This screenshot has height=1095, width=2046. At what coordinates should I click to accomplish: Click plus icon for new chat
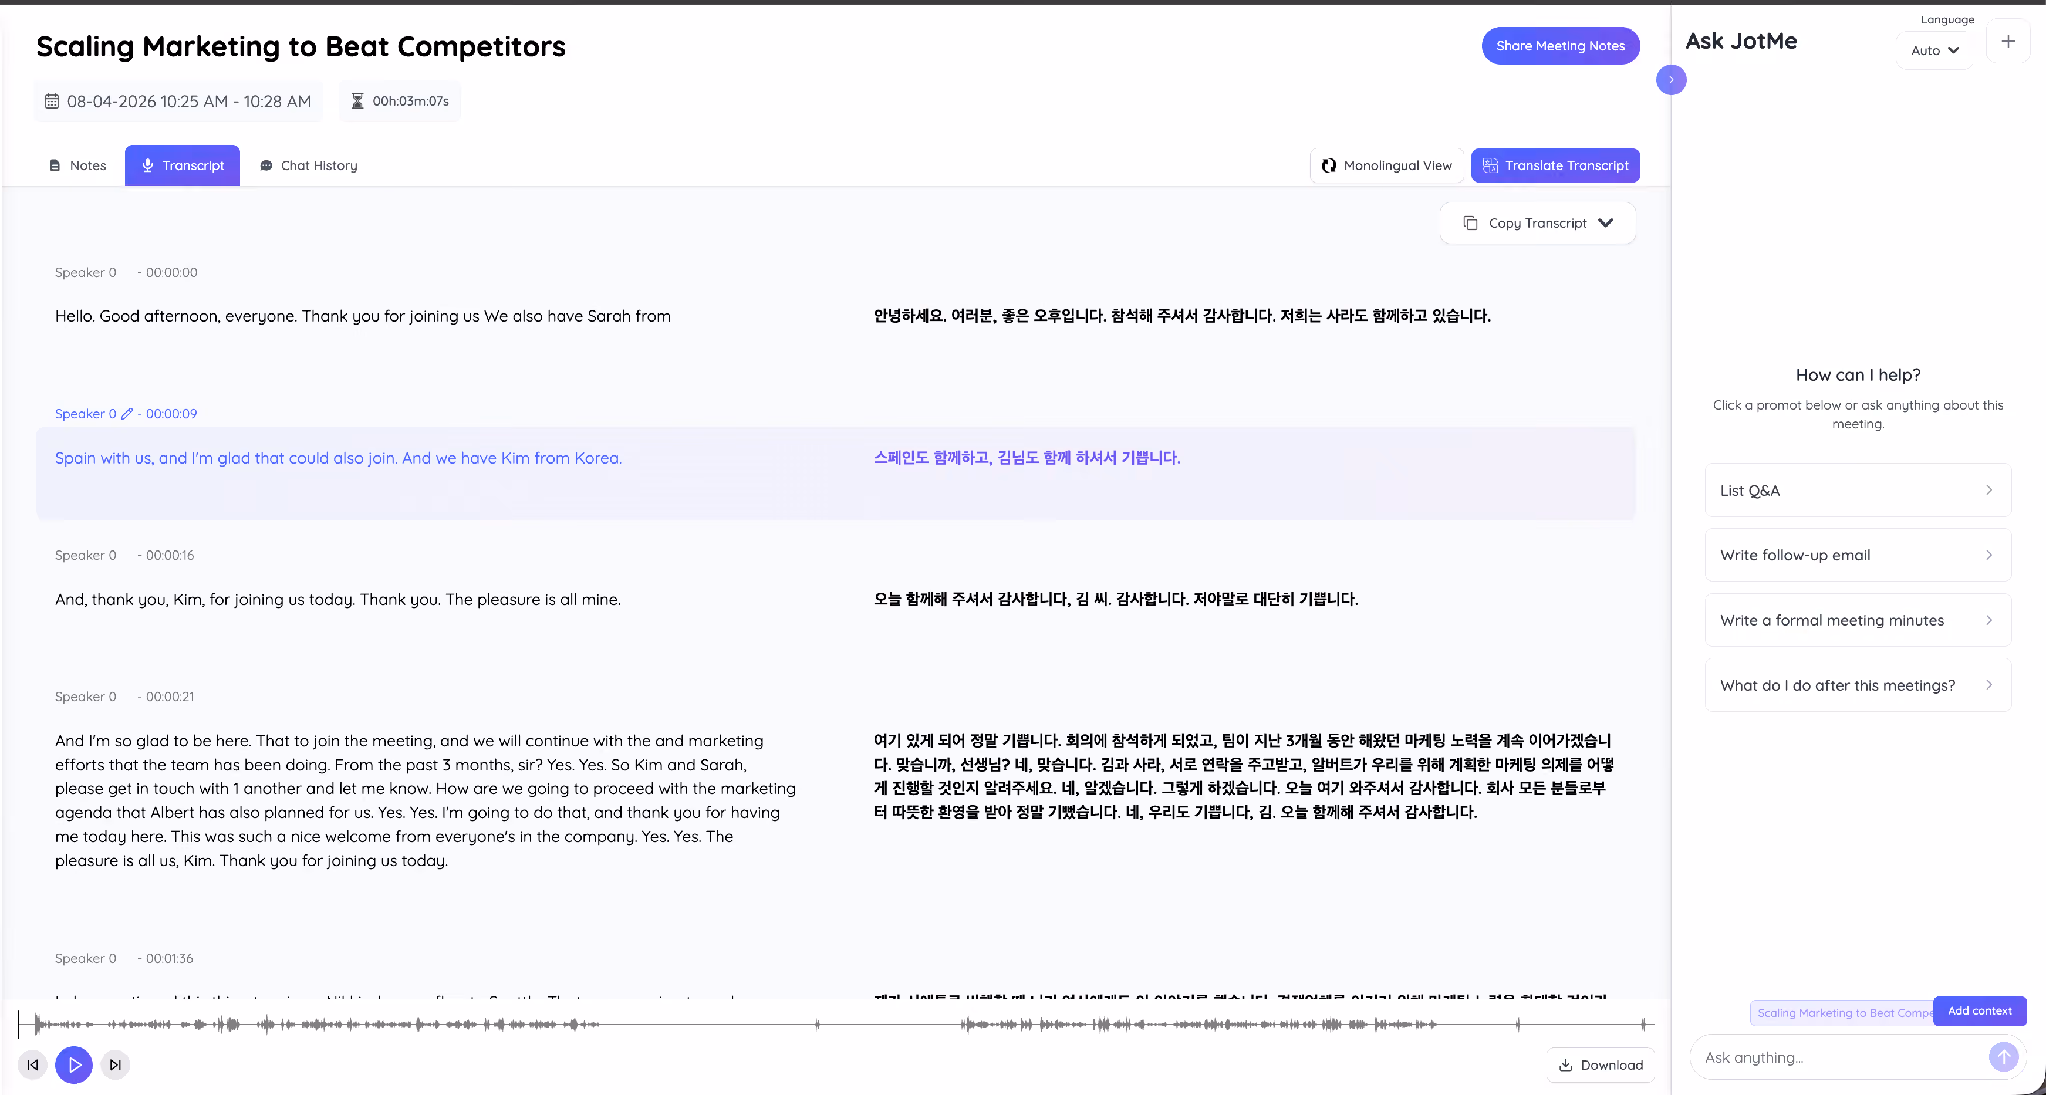[2008, 42]
